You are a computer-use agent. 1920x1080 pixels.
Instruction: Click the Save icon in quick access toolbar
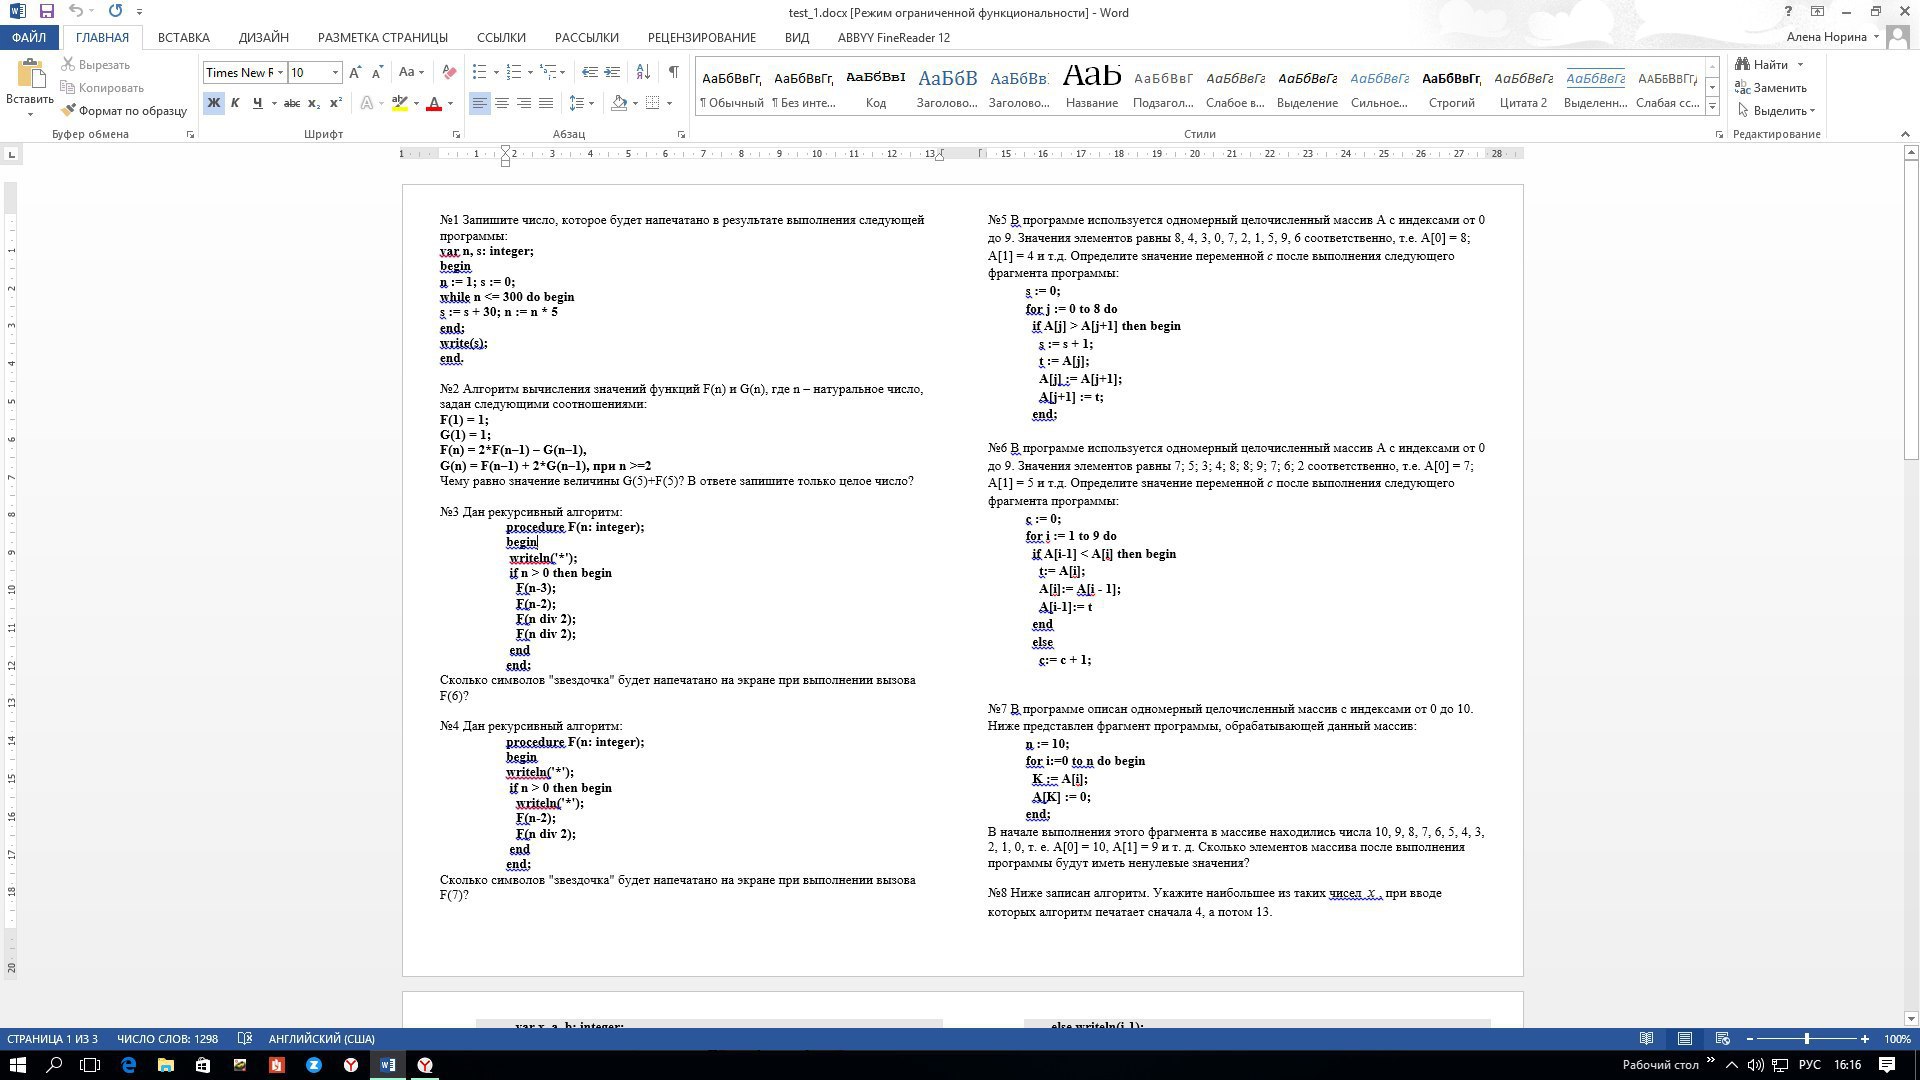coord(46,12)
